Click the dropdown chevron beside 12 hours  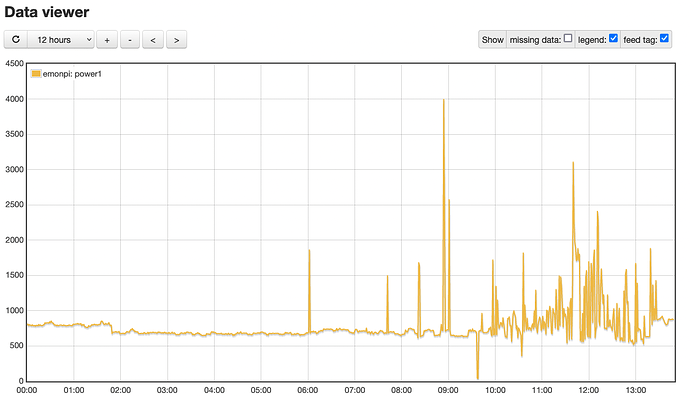click(89, 40)
